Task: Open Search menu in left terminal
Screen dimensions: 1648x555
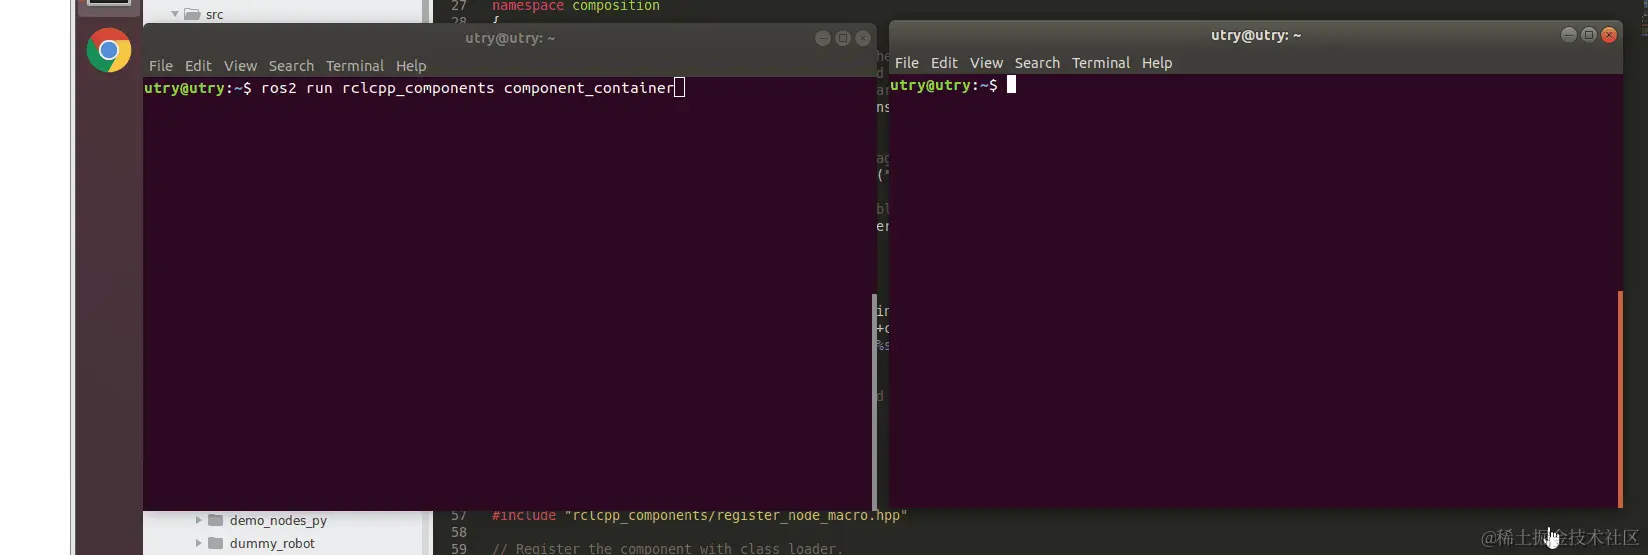Action: click(291, 66)
